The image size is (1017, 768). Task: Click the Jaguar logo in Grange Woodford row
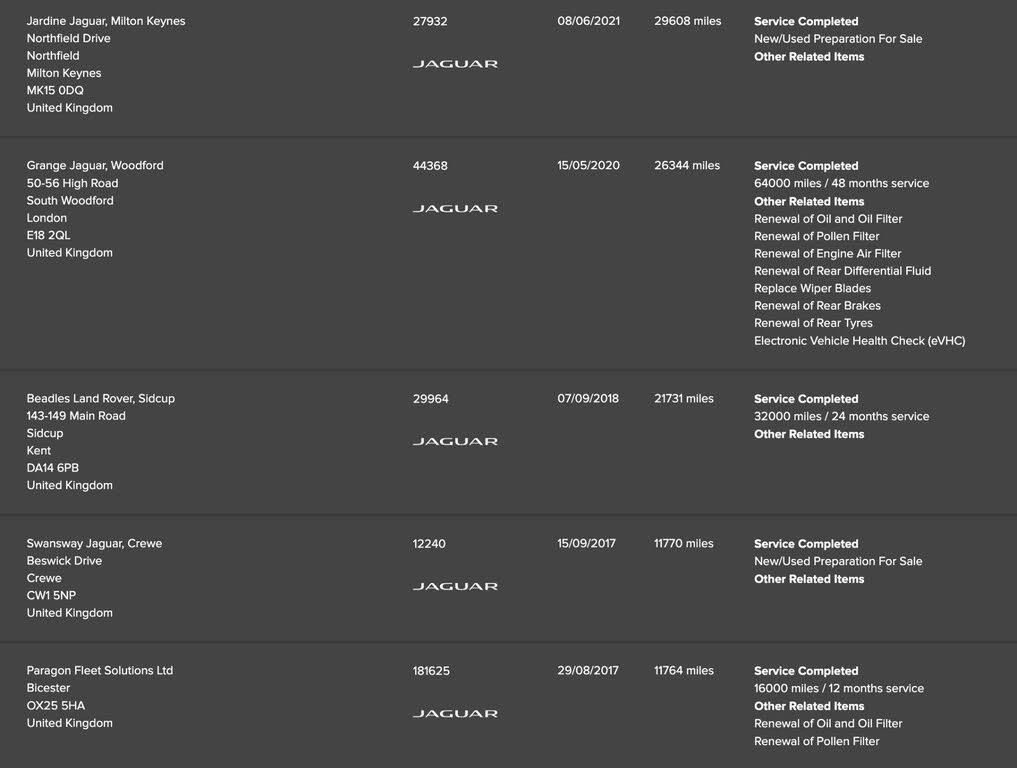[455, 208]
